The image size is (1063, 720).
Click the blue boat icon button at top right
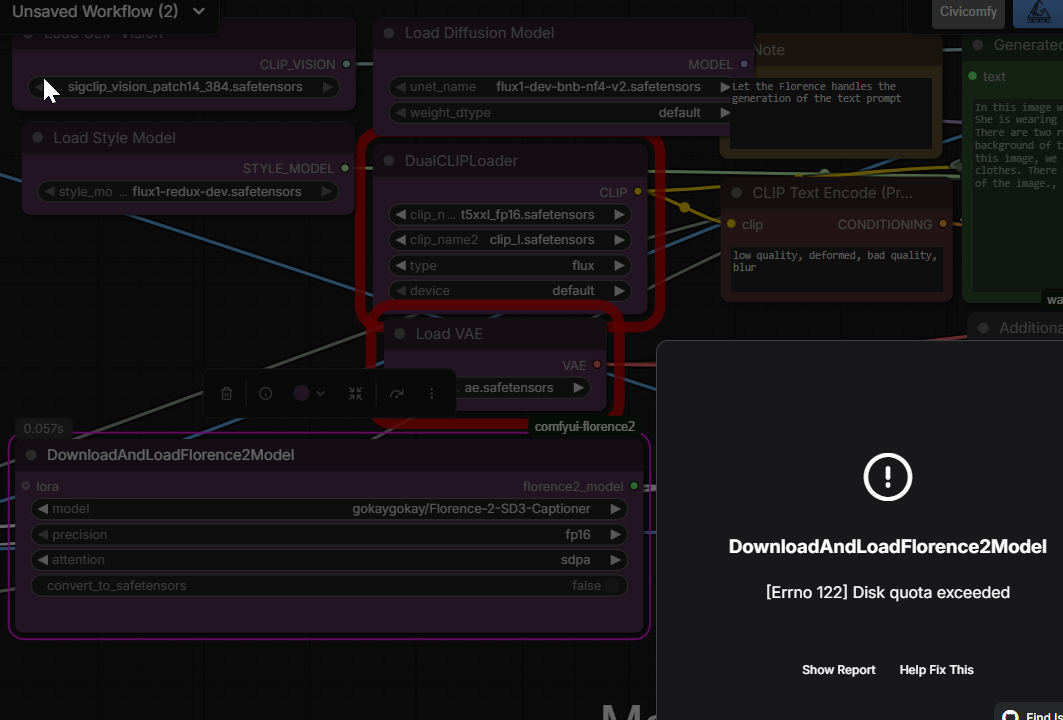click(1038, 12)
